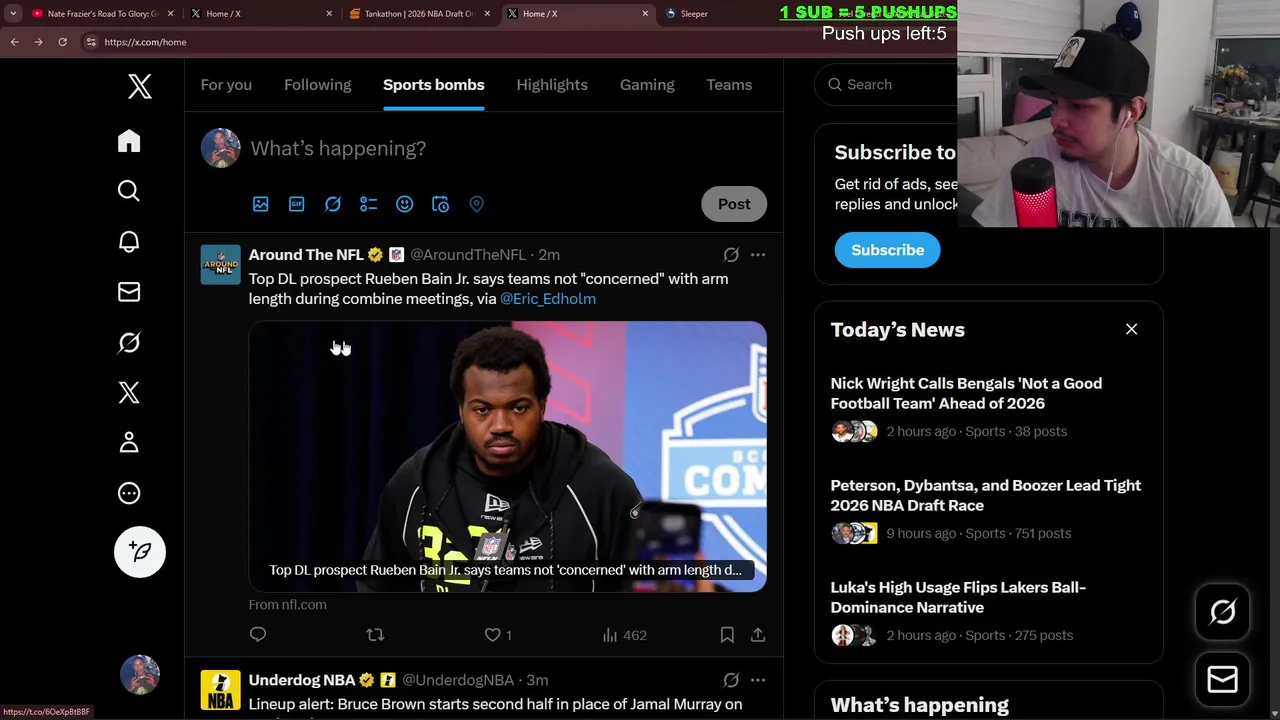Image resolution: width=1280 pixels, height=720 pixels.
Task: Open Messages envelope icon in sidebar
Action: tap(129, 292)
